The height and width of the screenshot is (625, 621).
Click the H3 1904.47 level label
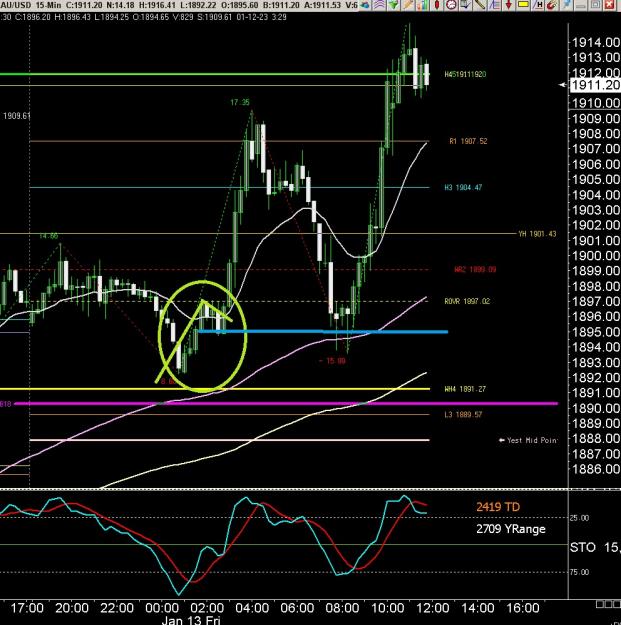click(463, 187)
